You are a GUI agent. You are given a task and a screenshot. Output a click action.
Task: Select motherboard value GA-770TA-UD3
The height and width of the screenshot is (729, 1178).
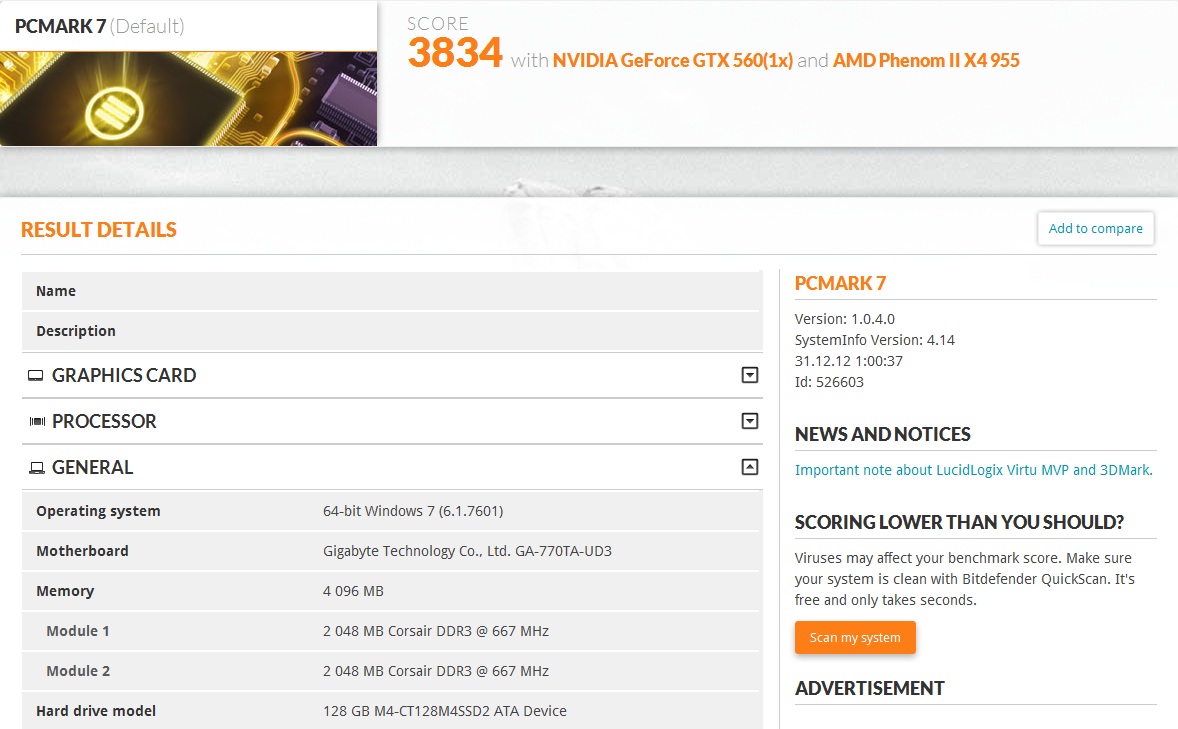[x=467, y=551]
